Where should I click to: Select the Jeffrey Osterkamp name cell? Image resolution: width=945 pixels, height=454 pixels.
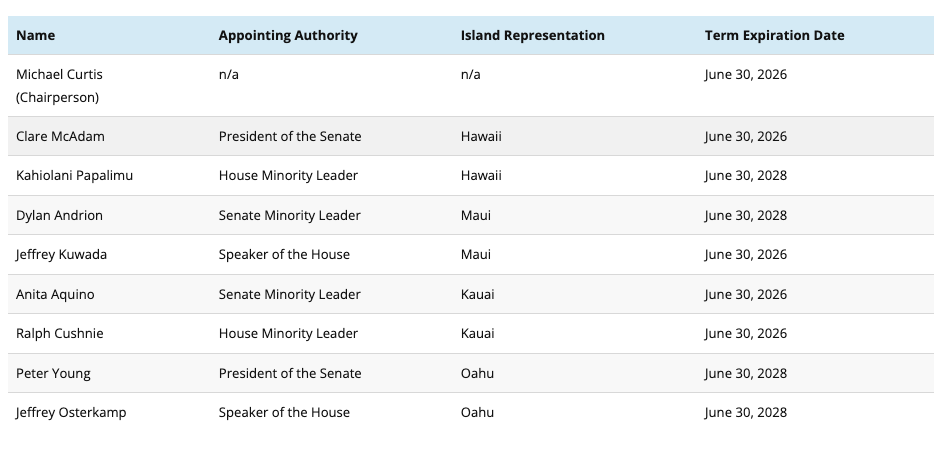[x=71, y=412]
